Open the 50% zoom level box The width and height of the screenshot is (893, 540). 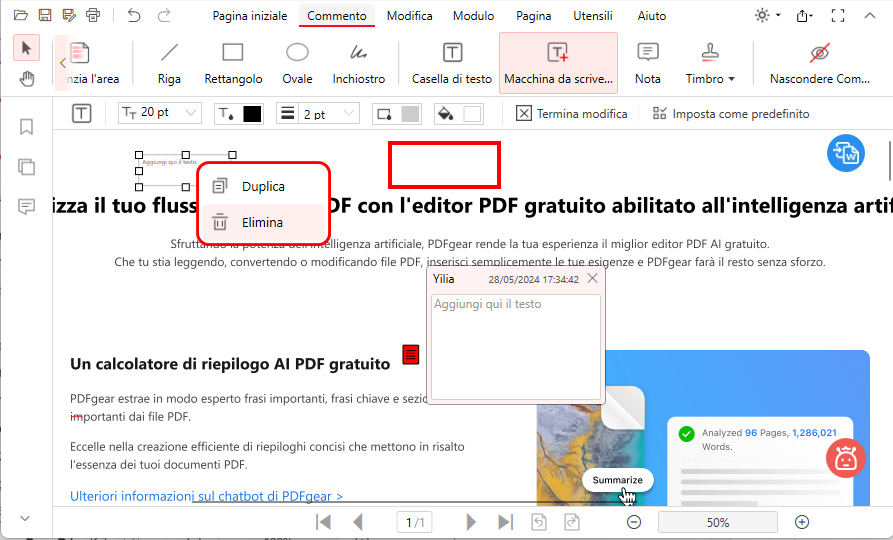click(x=718, y=522)
